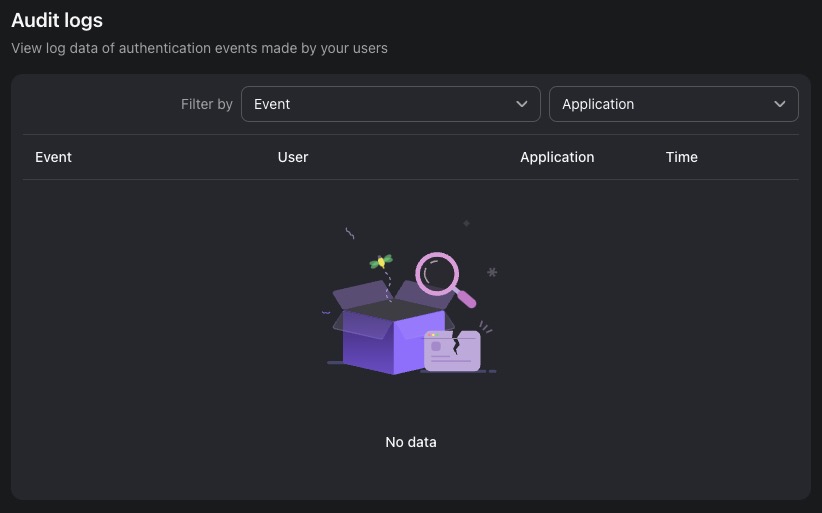
Task: Open the Application filter dropdown
Action: tap(674, 104)
